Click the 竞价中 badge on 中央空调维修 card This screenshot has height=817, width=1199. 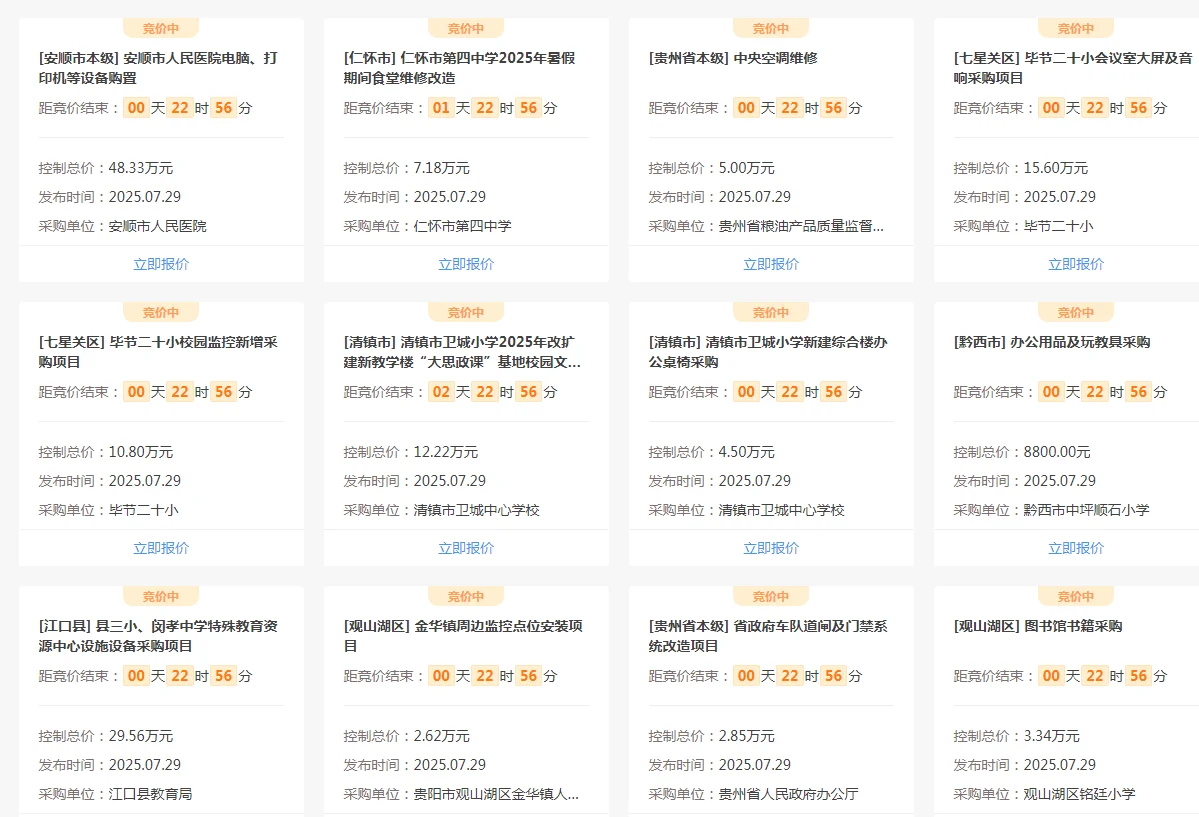(770, 27)
